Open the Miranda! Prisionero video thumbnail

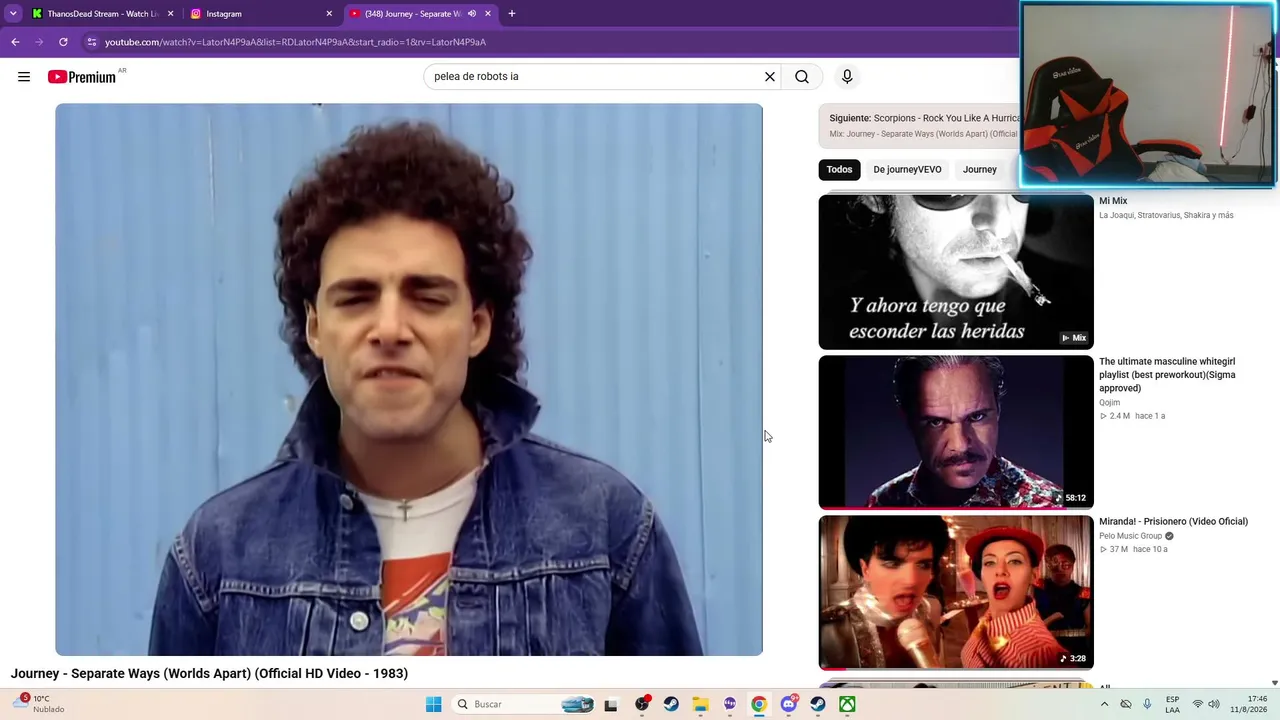(956, 592)
